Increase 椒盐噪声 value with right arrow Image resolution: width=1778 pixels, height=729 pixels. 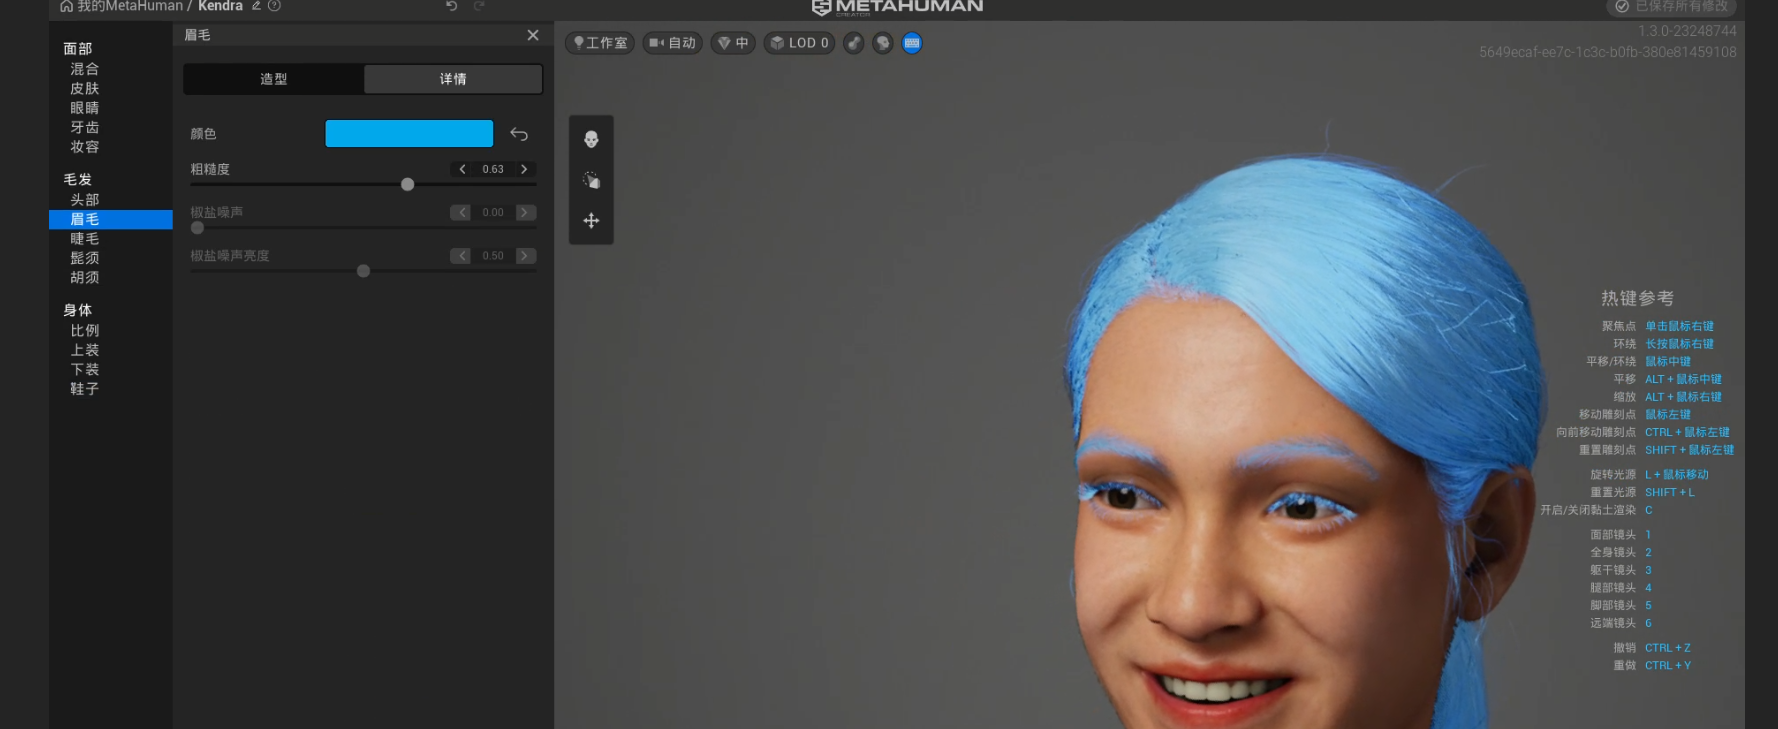point(526,212)
